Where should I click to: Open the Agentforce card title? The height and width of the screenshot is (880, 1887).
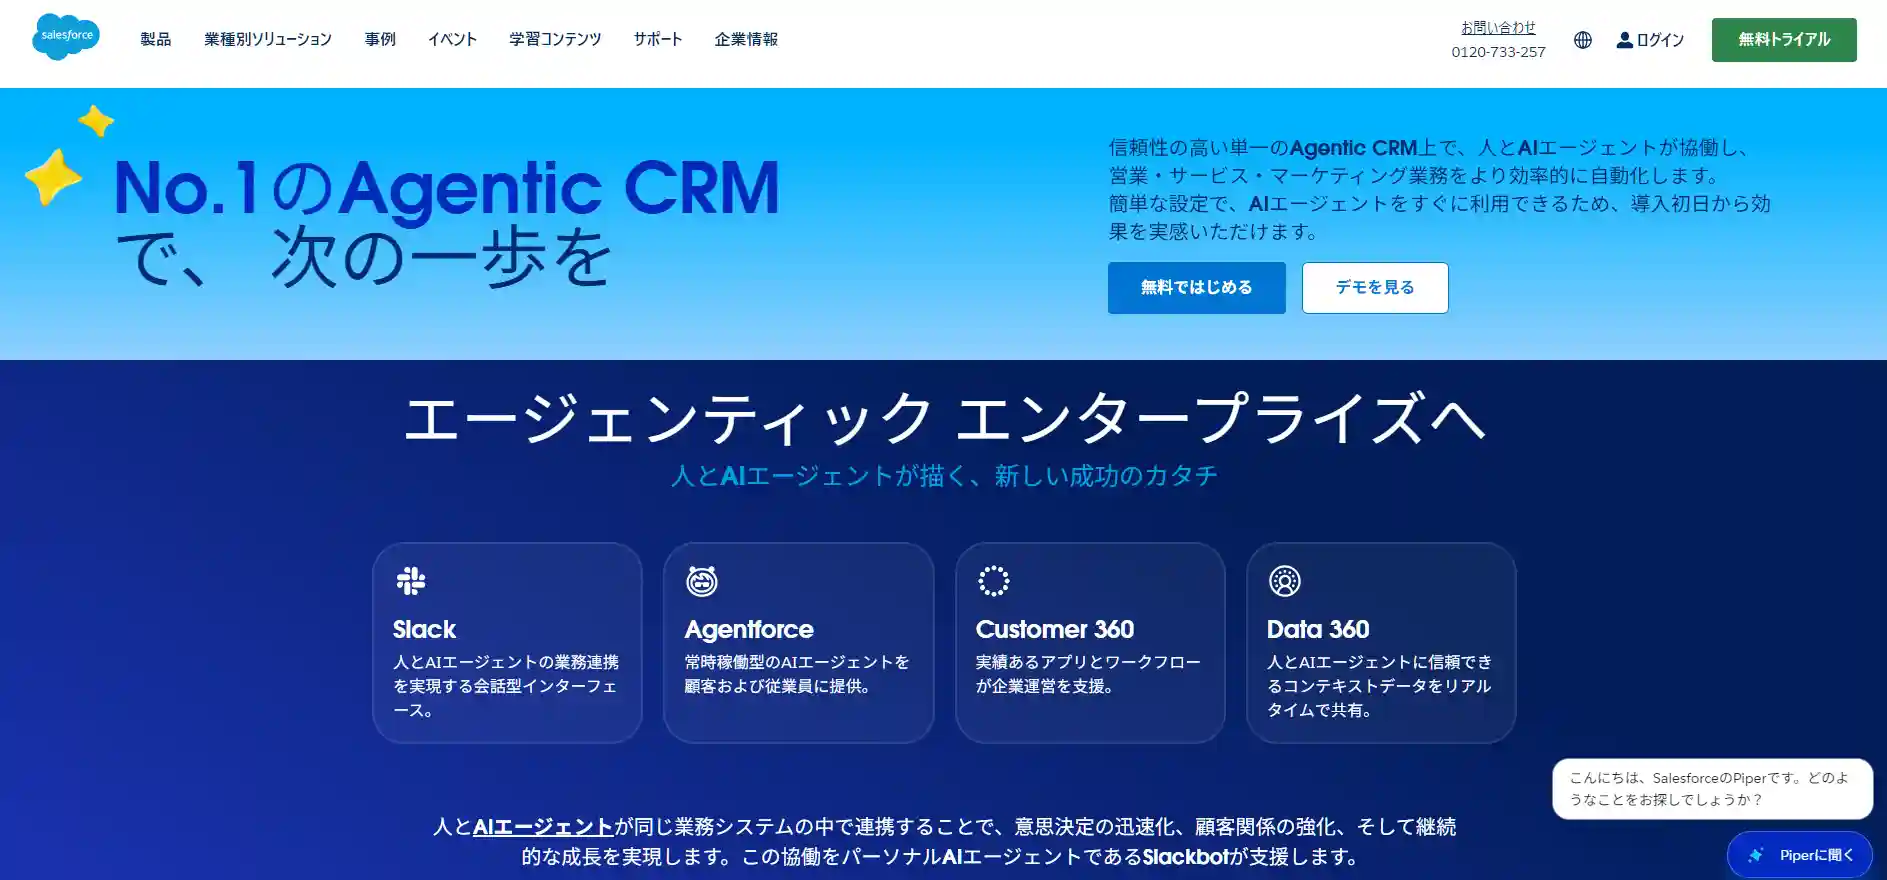749,629
